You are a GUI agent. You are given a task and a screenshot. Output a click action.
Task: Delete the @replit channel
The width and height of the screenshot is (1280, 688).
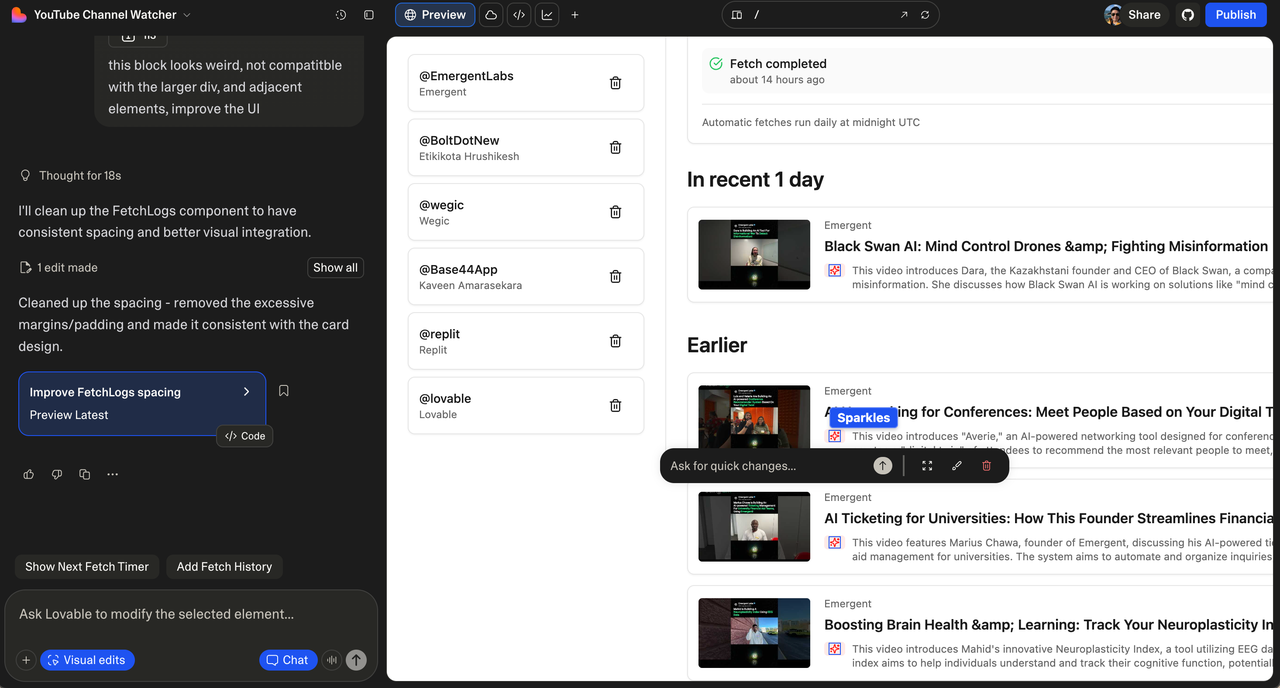[x=615, y=341]
